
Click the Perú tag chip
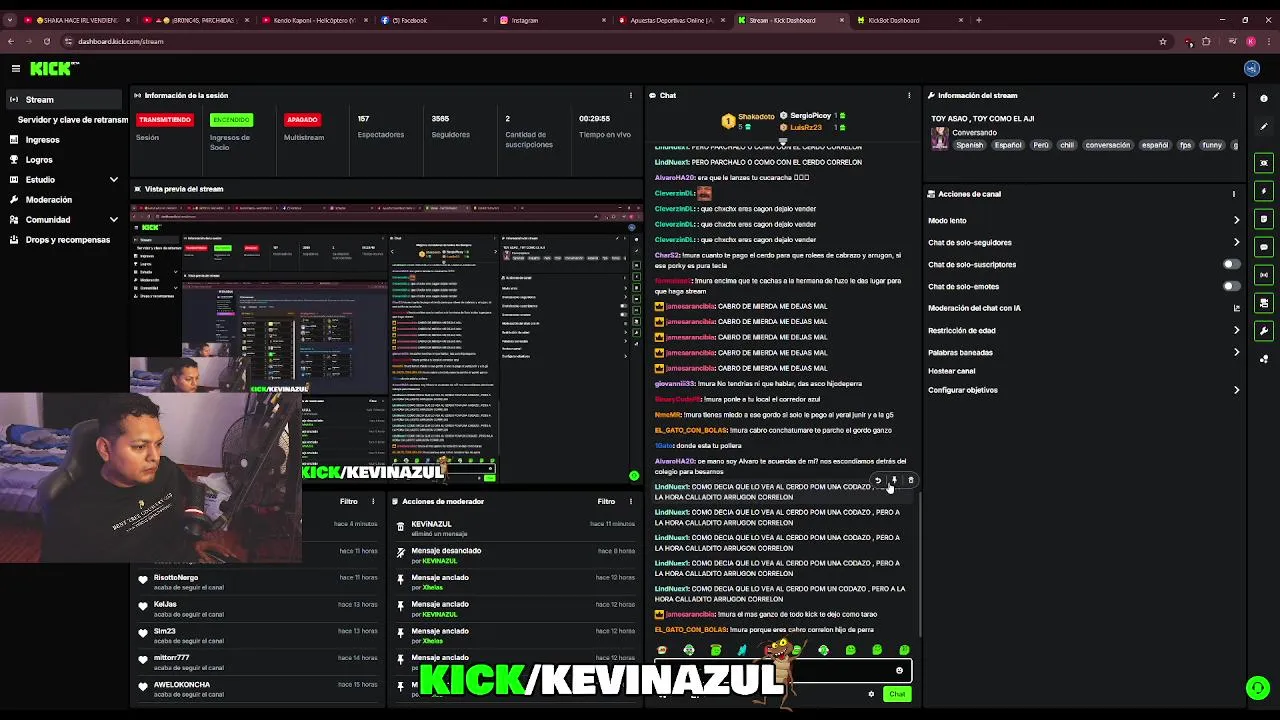[x=1041, y=145]
